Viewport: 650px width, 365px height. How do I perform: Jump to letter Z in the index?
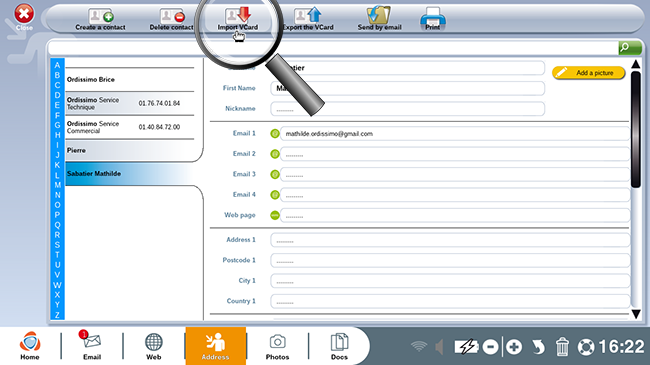[57, 315]
